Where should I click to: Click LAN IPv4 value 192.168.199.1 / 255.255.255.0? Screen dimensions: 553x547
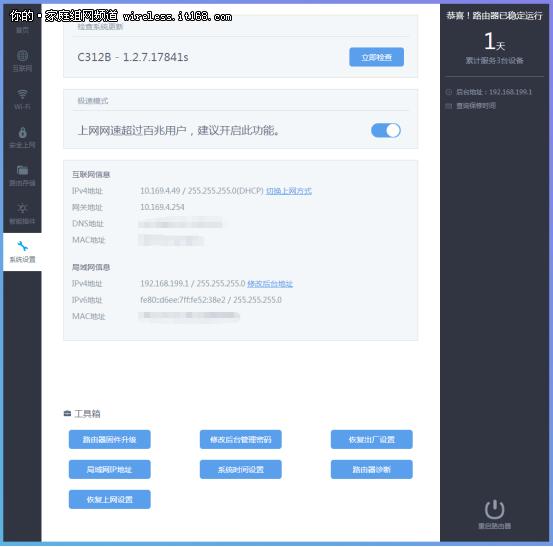[x=193, y=284]
